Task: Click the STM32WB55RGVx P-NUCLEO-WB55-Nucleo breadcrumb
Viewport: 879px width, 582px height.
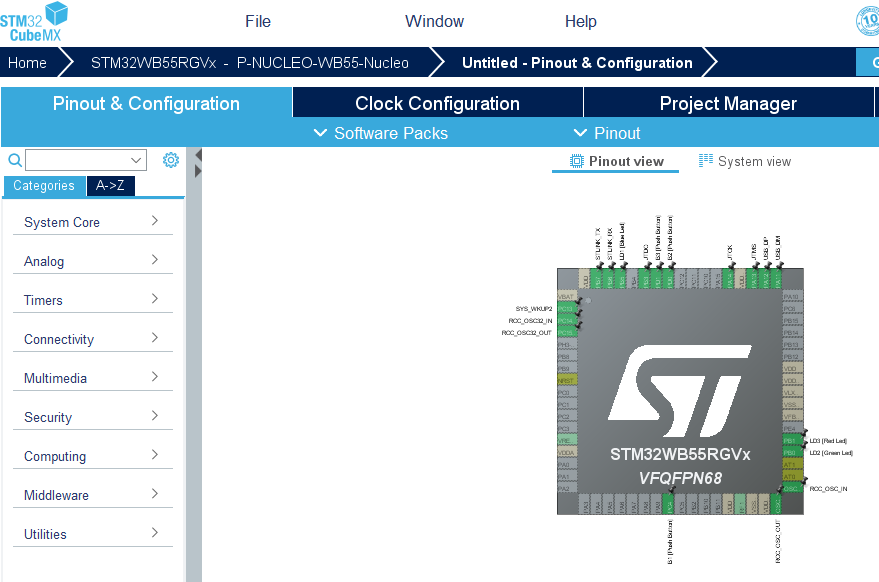Action: point(249,63)
